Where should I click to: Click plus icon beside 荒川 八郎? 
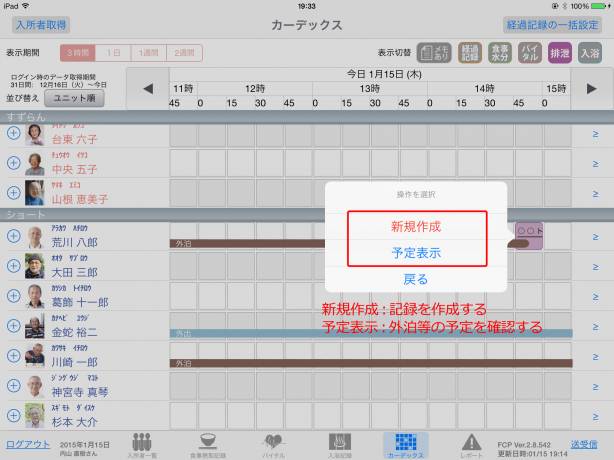(x=13, y=237)
